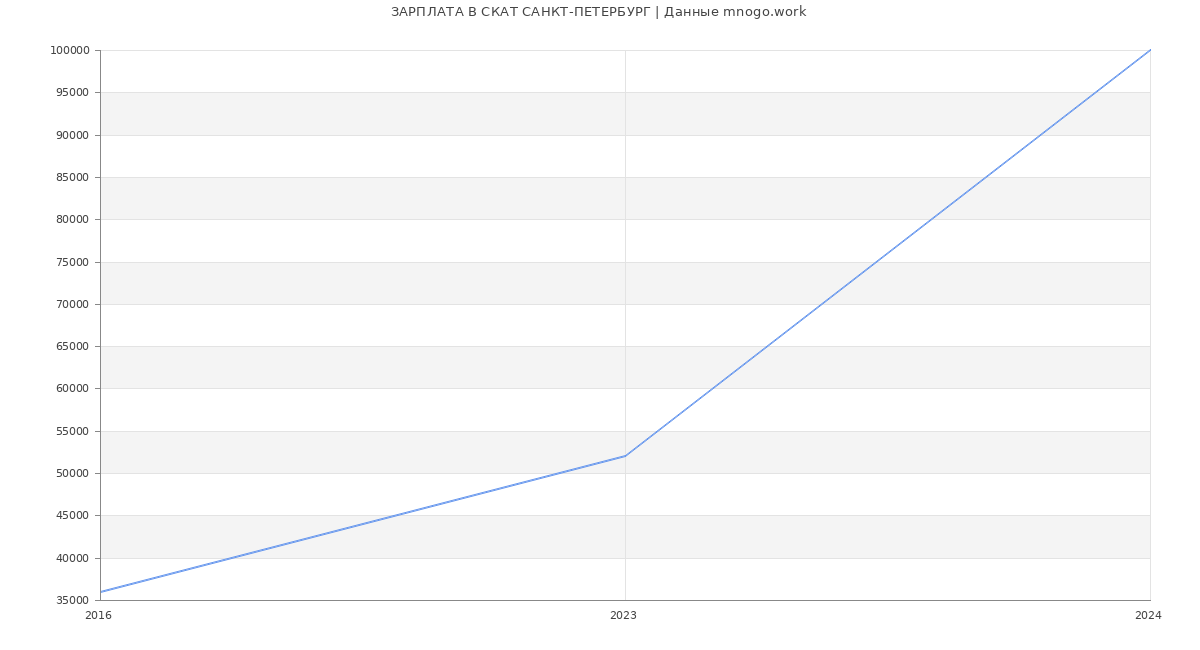This screenshot has width=1200, height=650.
Task: Click the 2016 x-axis label
Action: [x=99, y=616]
